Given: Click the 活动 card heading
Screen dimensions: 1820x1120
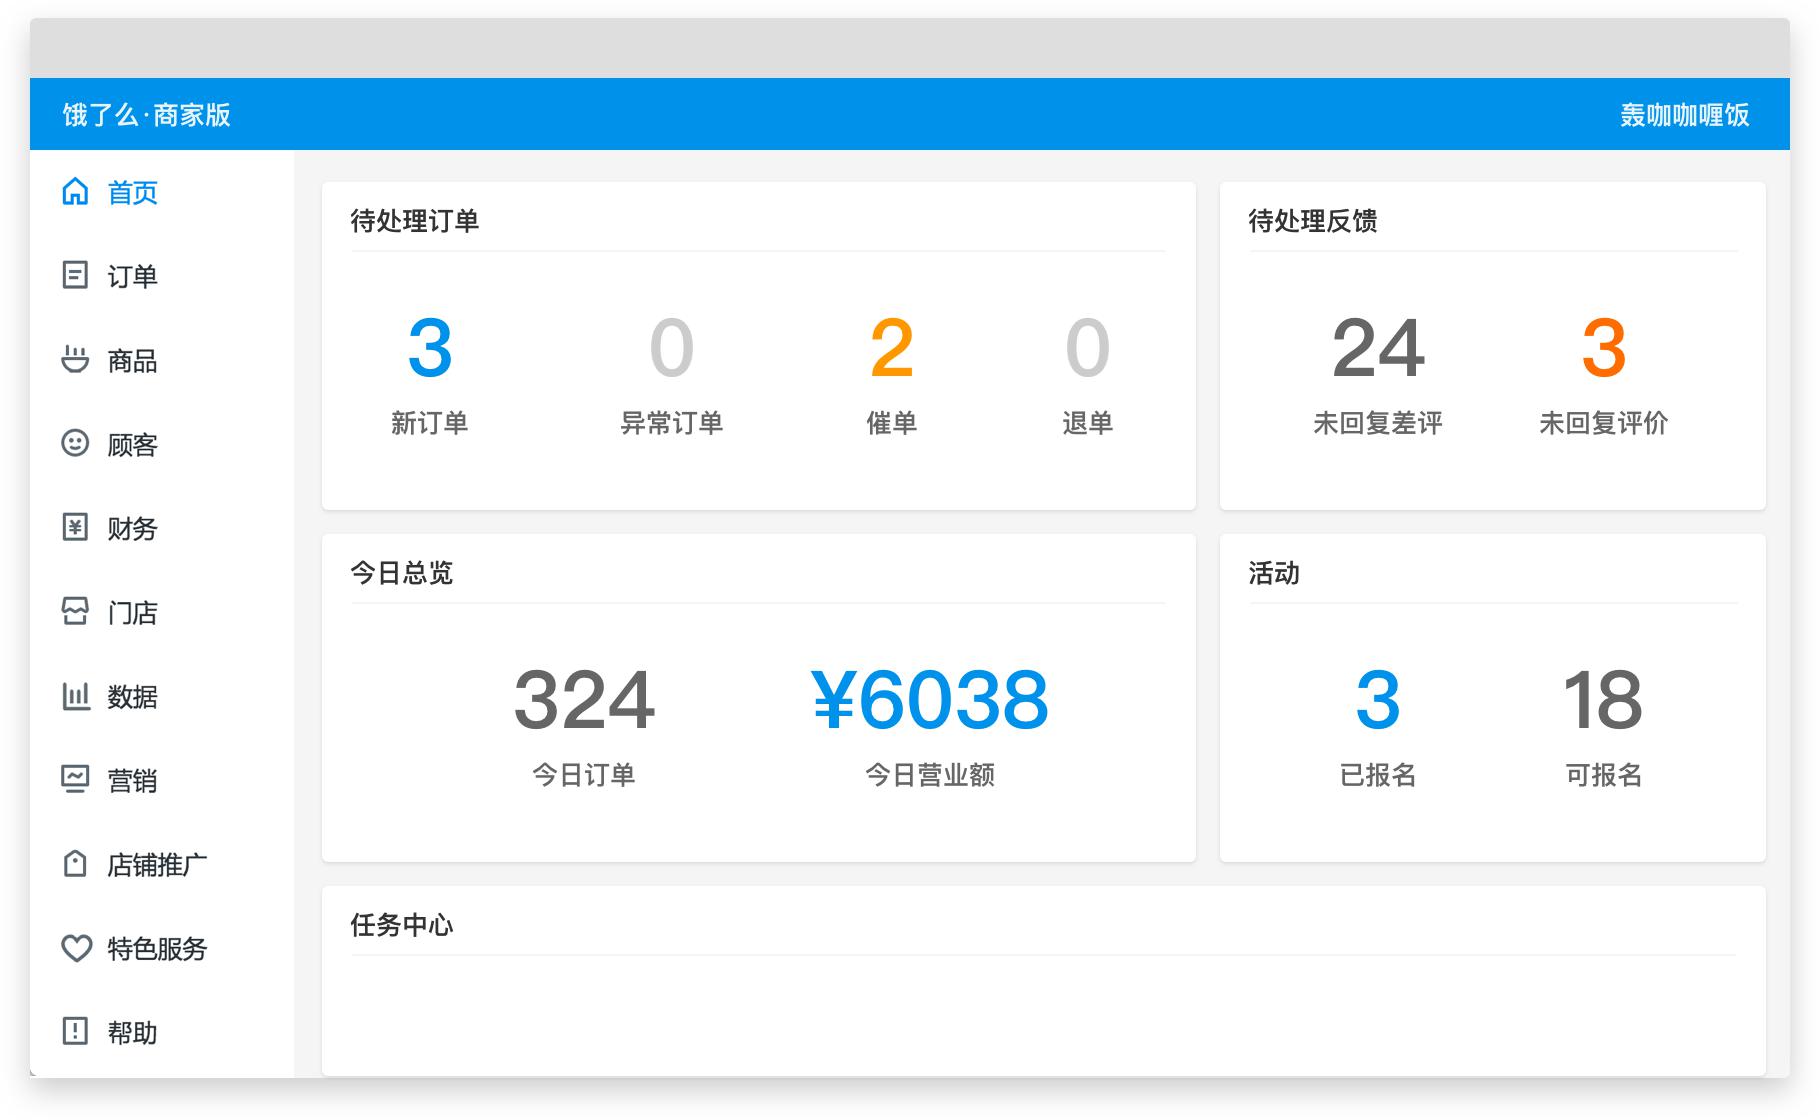Looking at the screenshot, I should [1274, 573].
